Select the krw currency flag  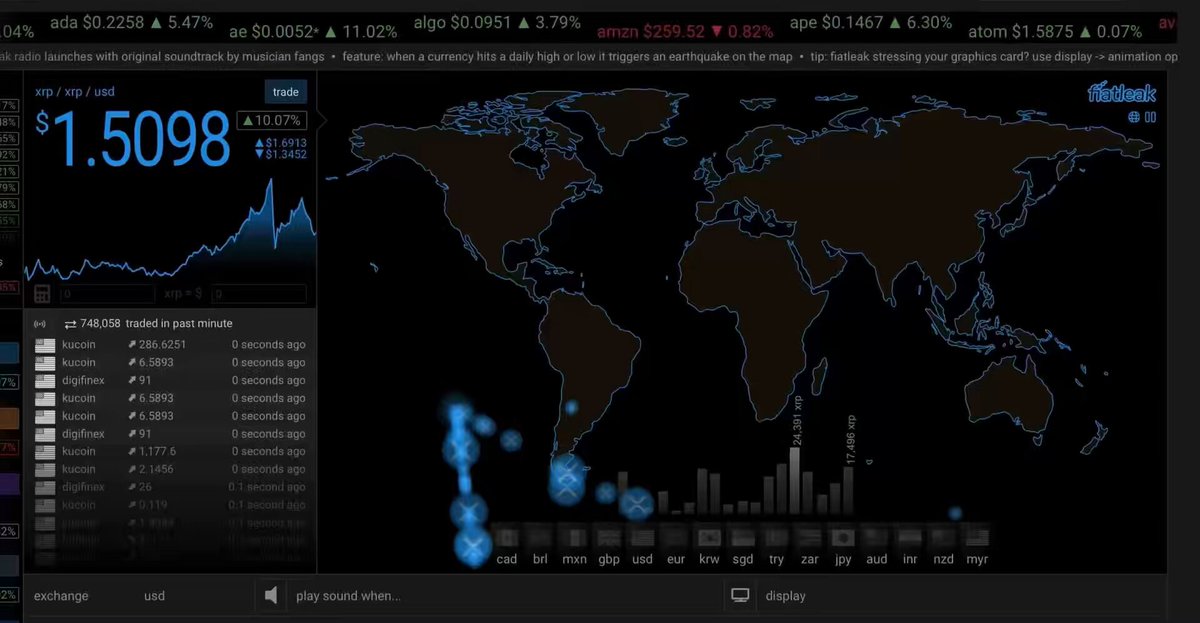point(709,537)
